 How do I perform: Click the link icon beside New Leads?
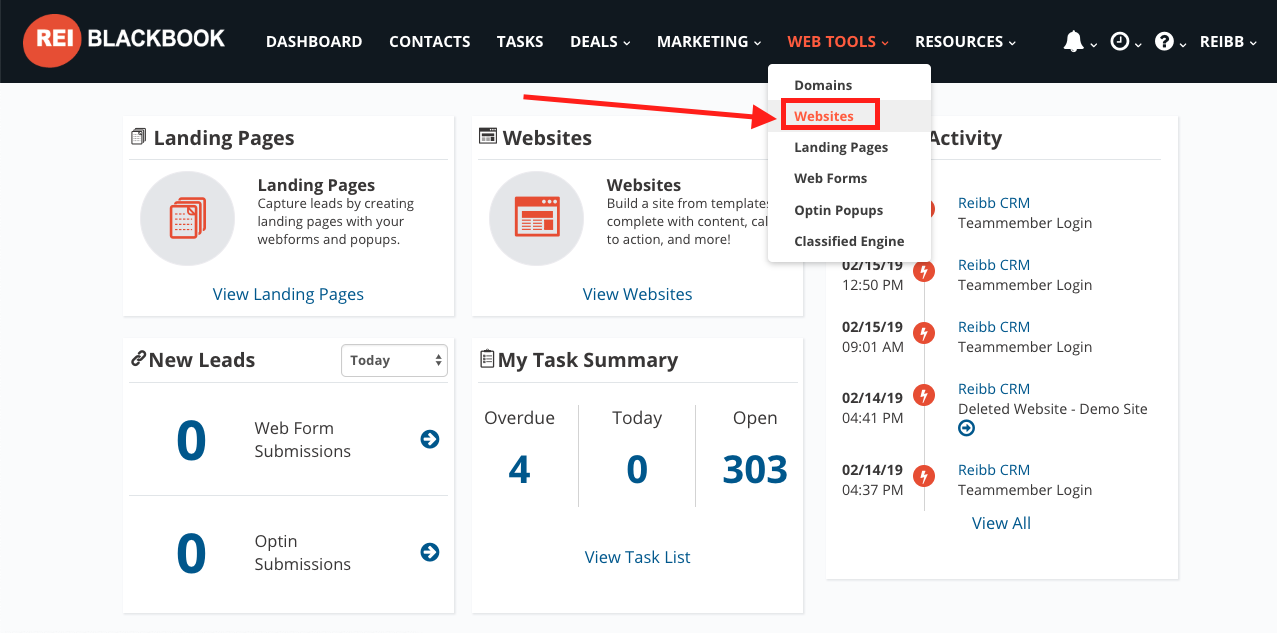click(139, 359)
